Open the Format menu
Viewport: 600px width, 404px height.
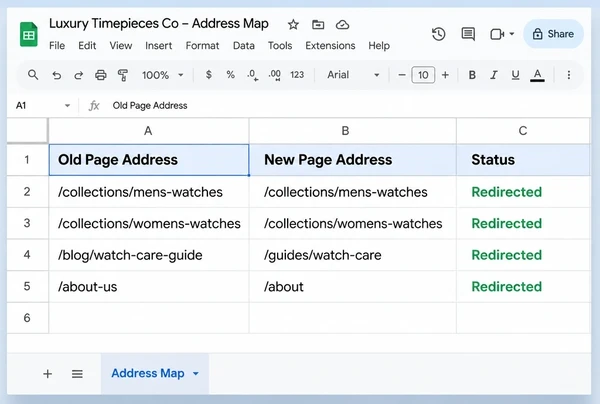point(202,46)
